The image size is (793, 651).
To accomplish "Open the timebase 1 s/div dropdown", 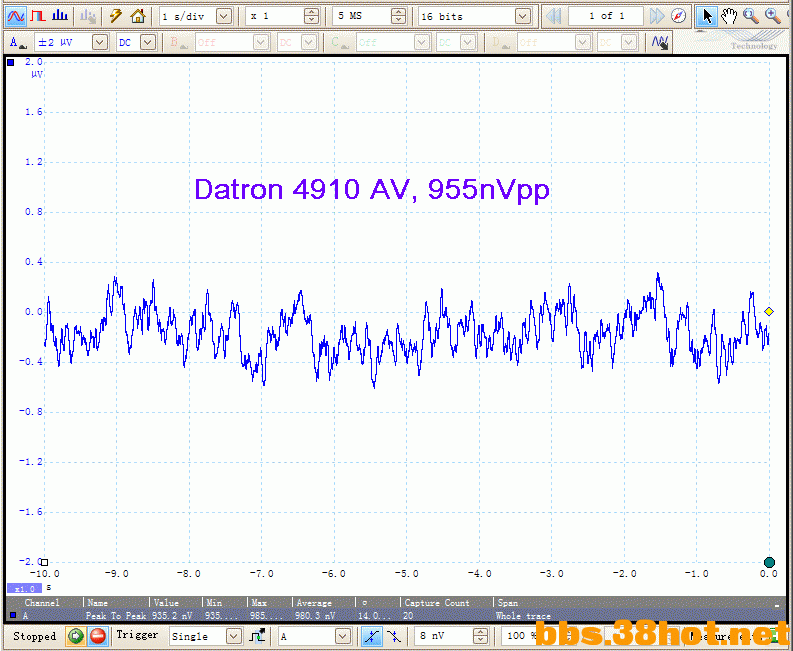I will [x=224, y=16].
